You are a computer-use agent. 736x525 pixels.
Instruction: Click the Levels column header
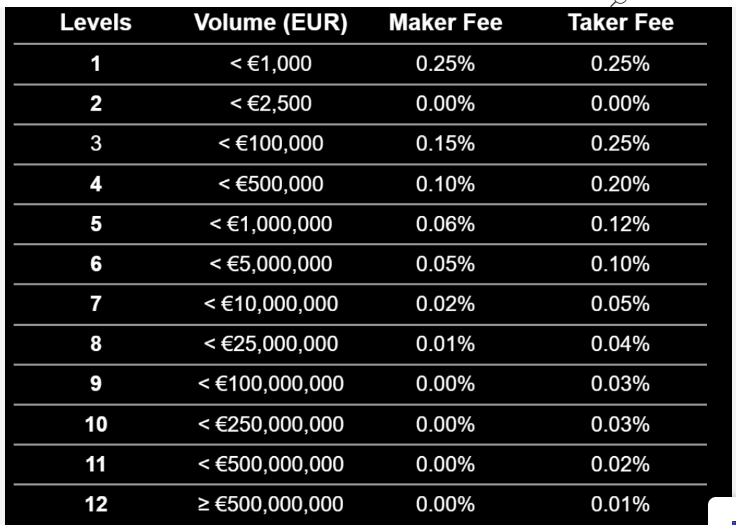[96, 23]
